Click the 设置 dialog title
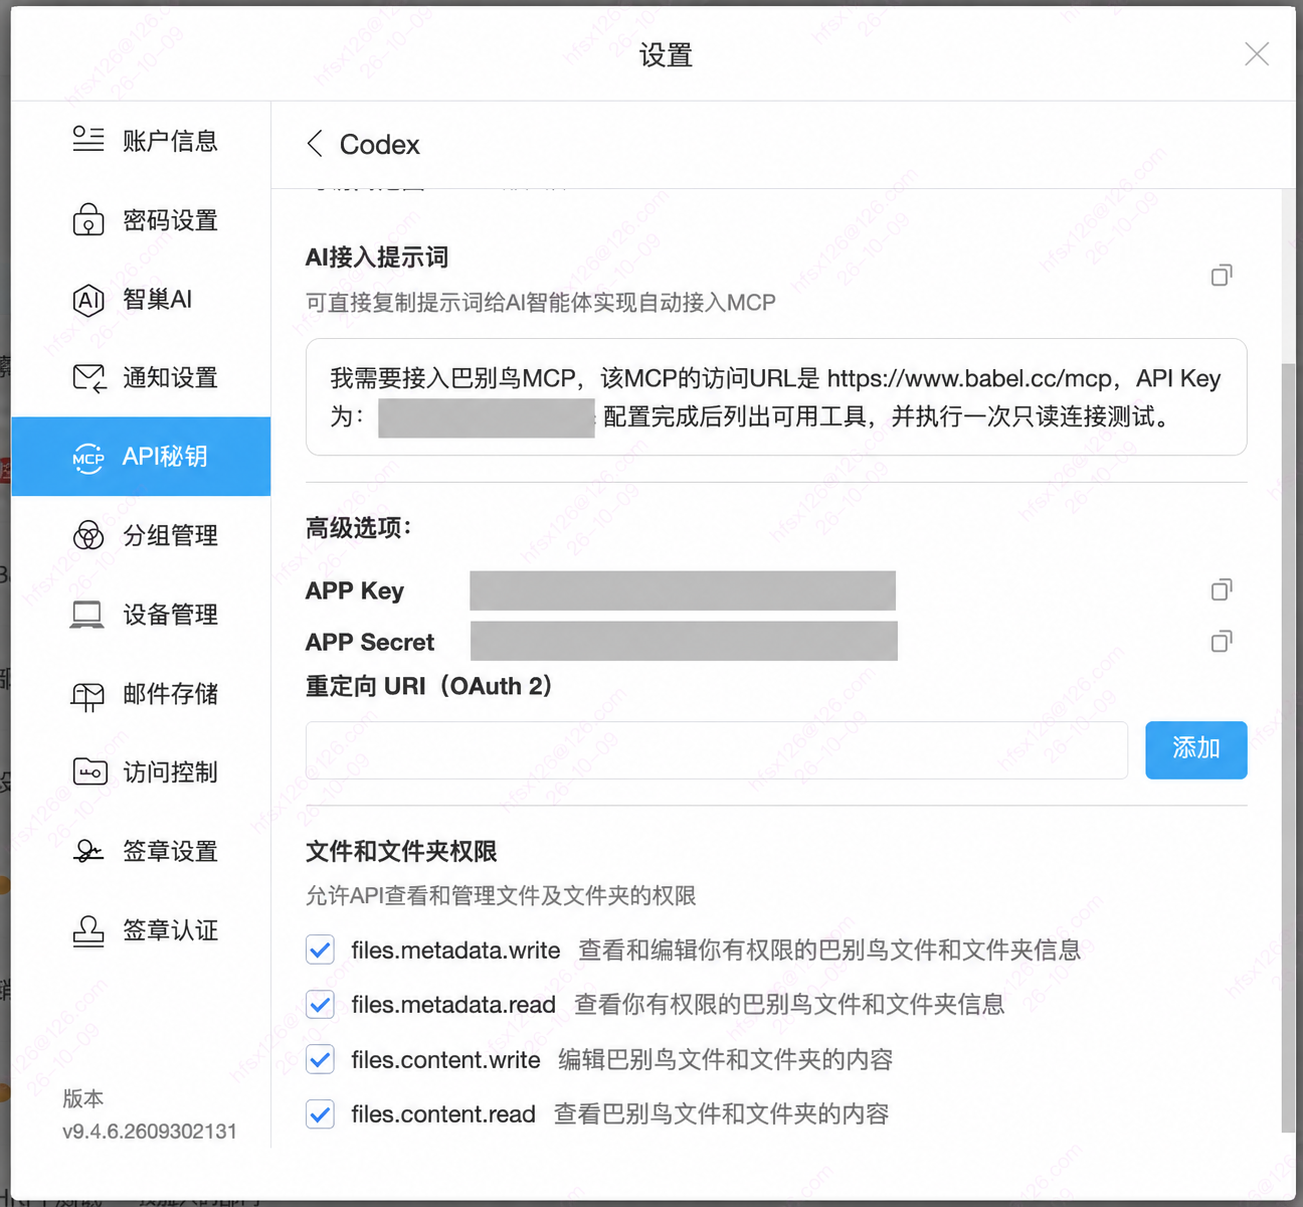This screenshot has width=1303, height=1207. click(x=666, y=55)
